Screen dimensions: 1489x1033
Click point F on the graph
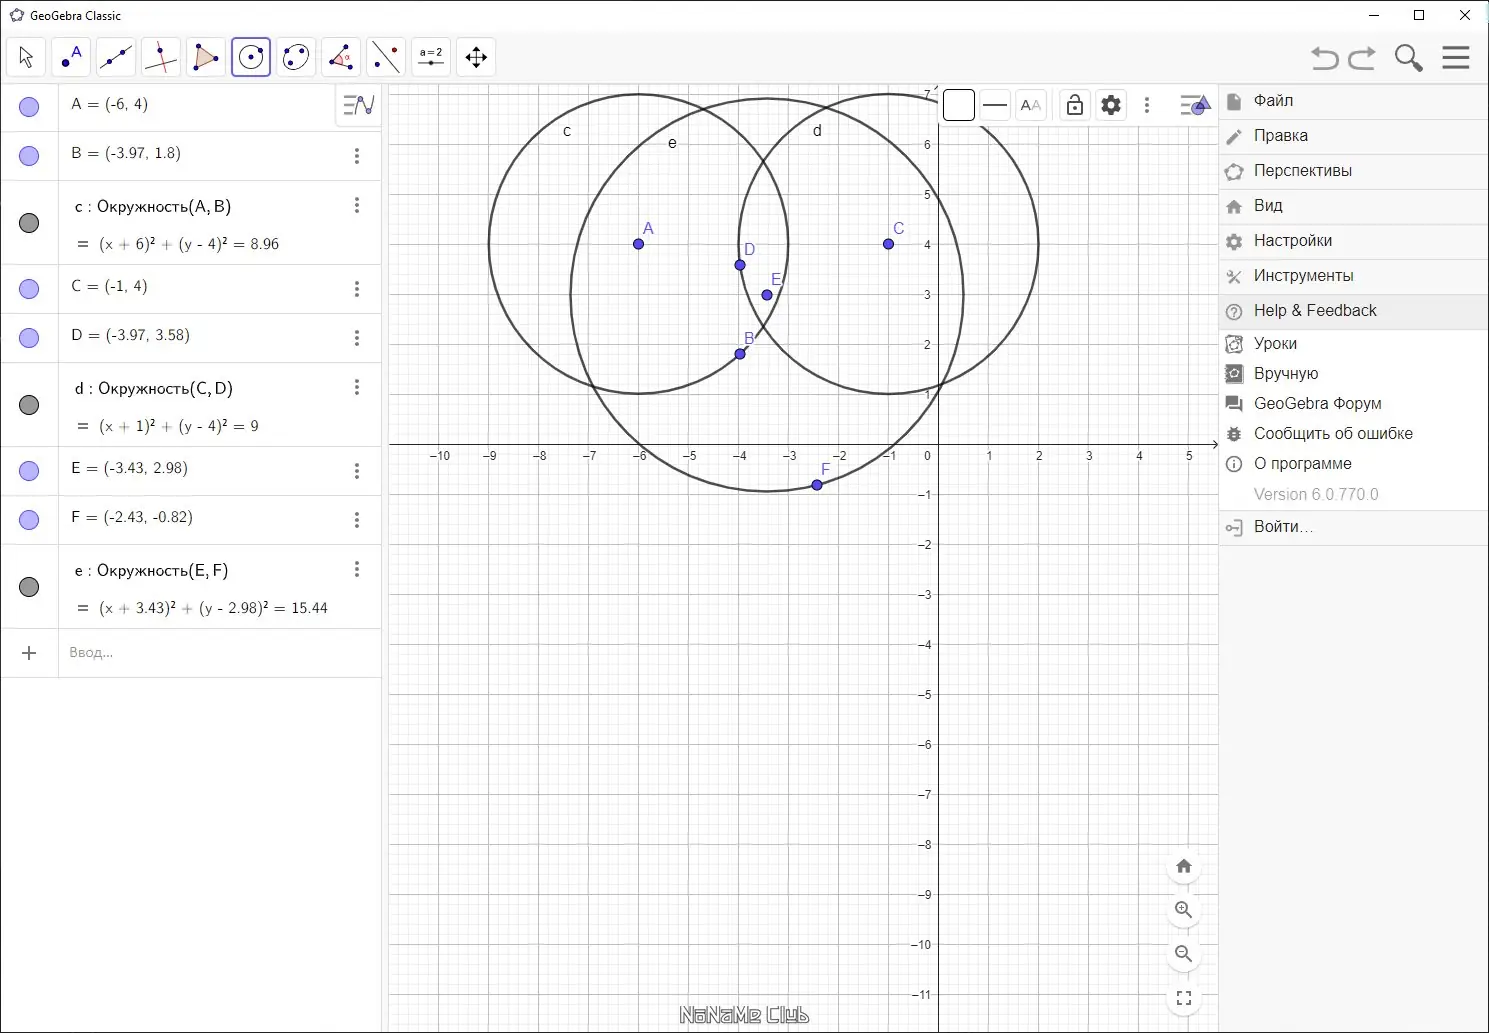(x=817, y=485)
